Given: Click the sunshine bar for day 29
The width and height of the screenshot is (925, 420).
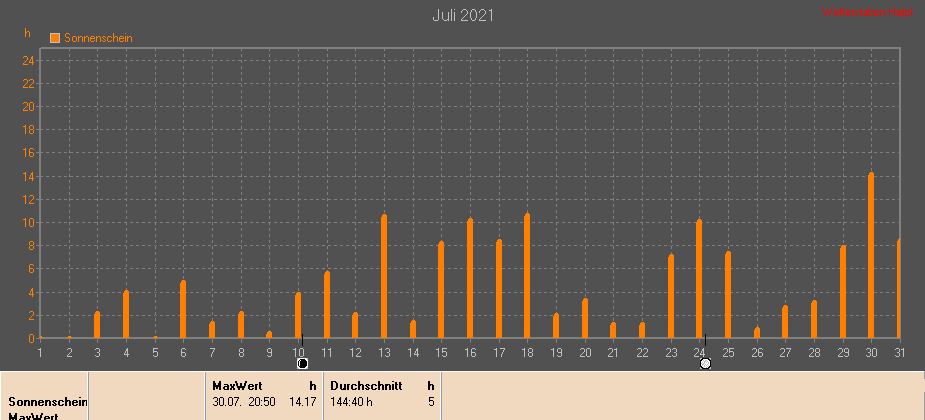Looking at the screenshot, I should (843, 292).
